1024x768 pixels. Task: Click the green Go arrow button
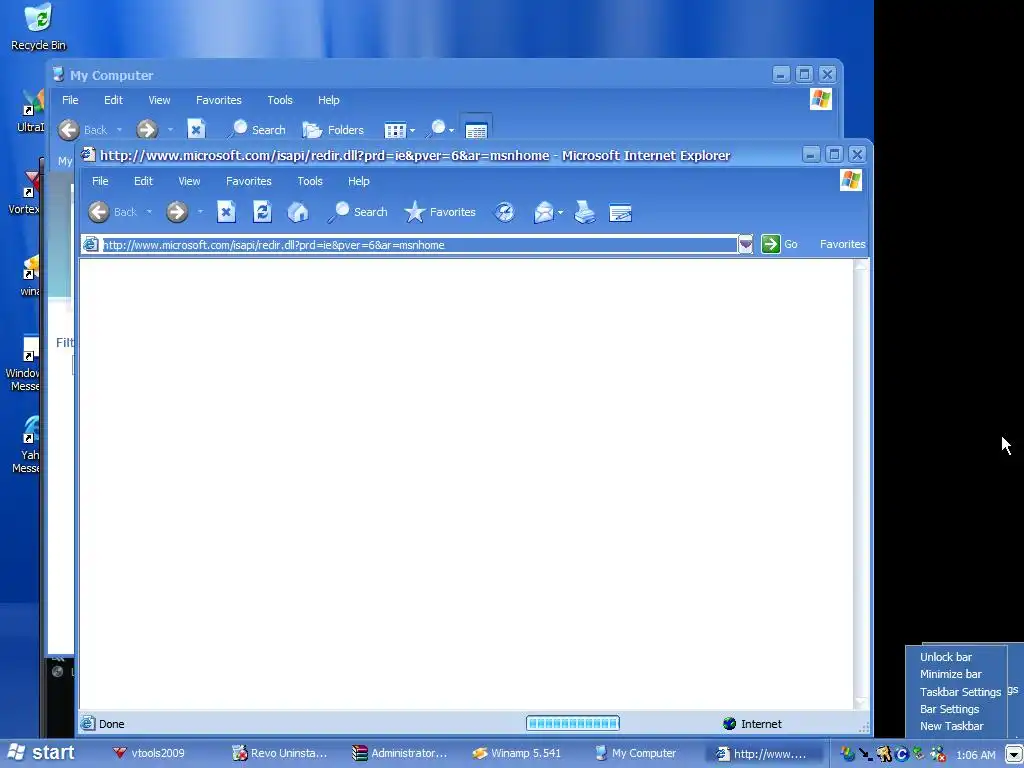click(771, 244)
